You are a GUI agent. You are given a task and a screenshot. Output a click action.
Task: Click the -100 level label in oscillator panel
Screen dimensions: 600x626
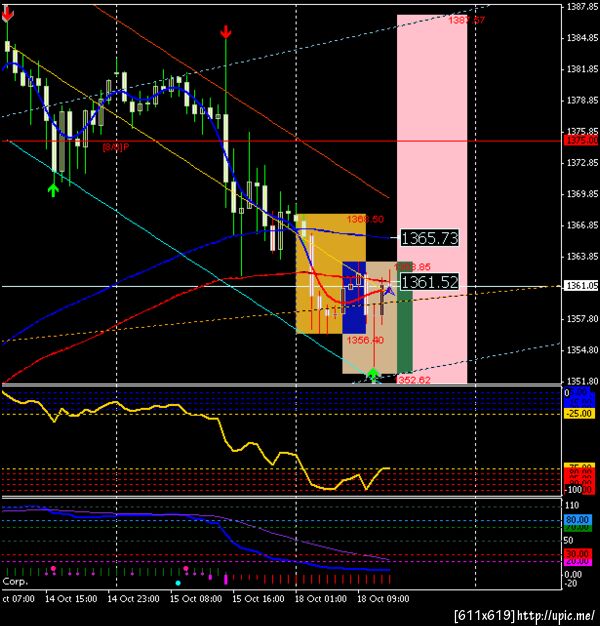(575, 489)
